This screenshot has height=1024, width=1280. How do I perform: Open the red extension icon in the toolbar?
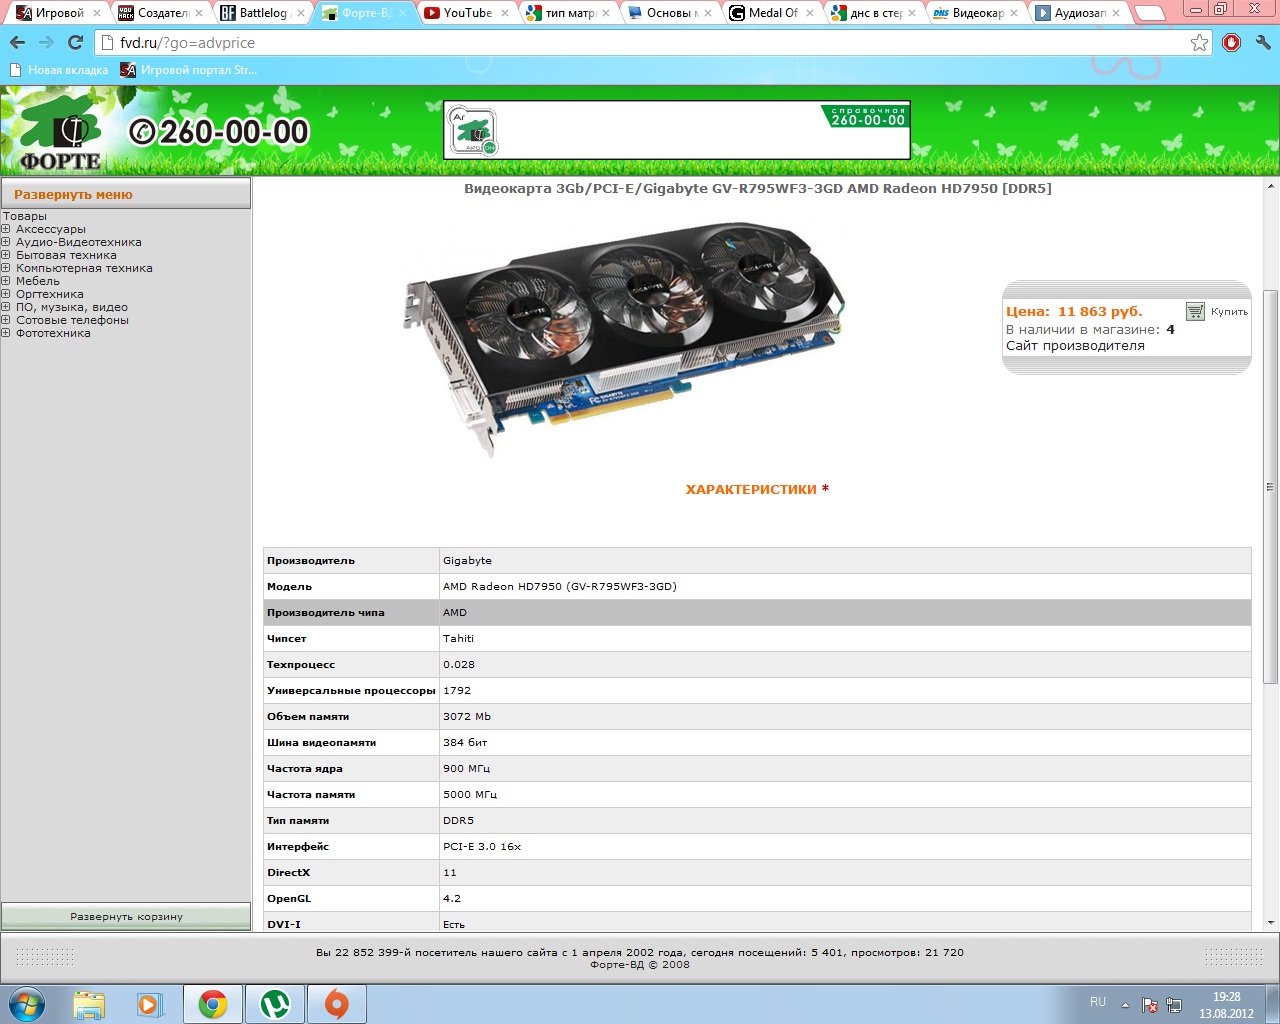pos(1232,42)
